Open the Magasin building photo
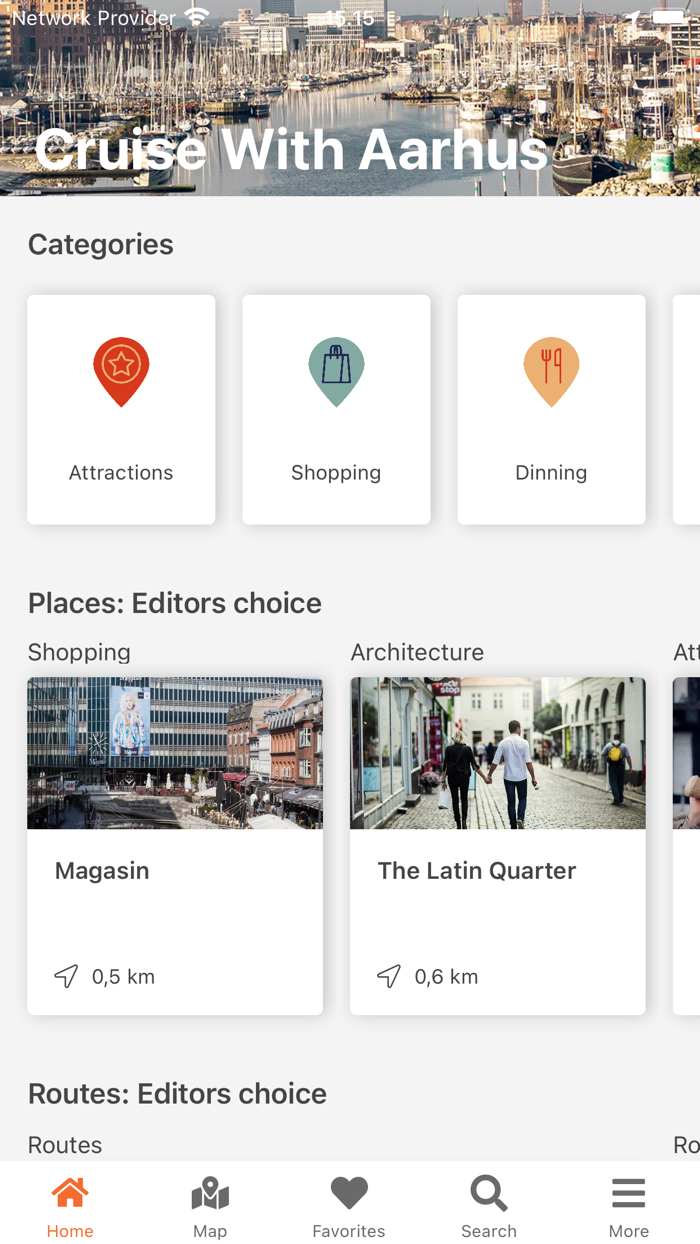Screen dimensions: 700x1244 (x=175, y=753)
